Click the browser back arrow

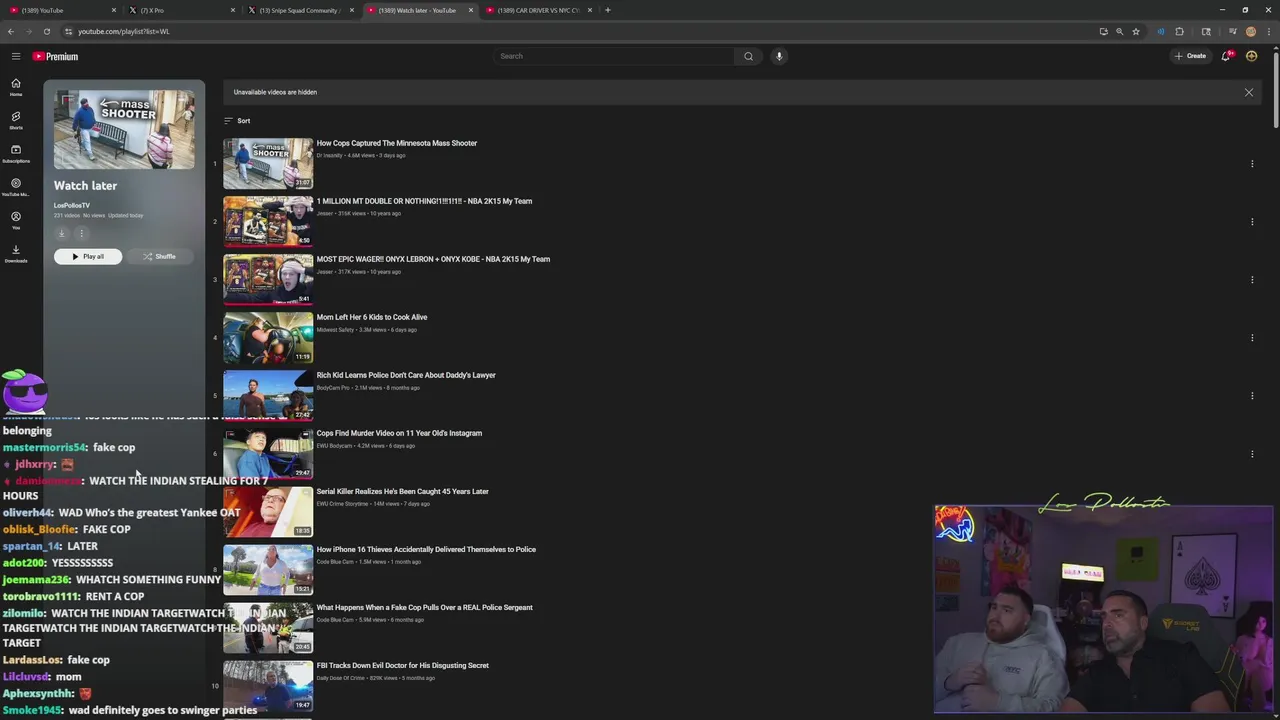tap(11, 31)
